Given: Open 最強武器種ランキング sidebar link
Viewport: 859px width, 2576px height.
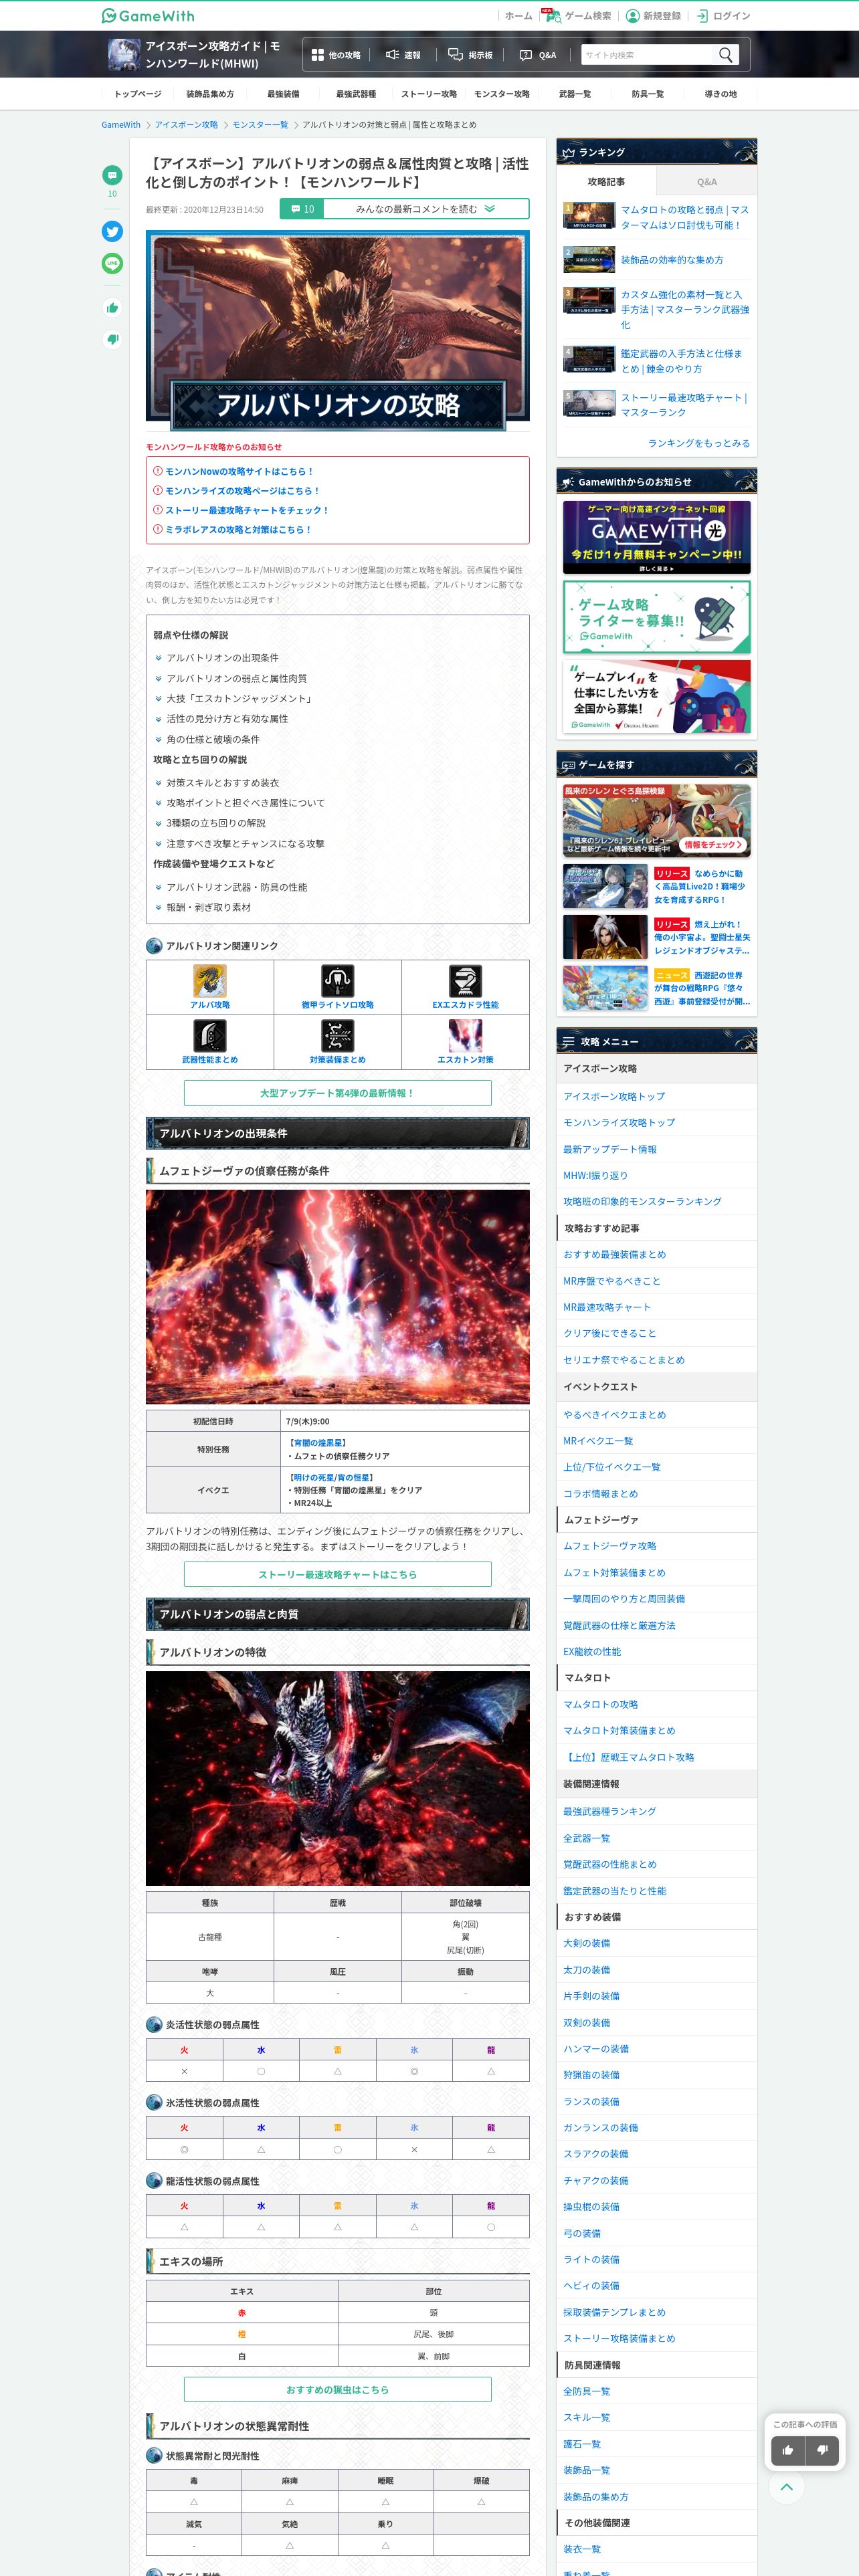Looking at the screenshot, I should pos(609,1811).
